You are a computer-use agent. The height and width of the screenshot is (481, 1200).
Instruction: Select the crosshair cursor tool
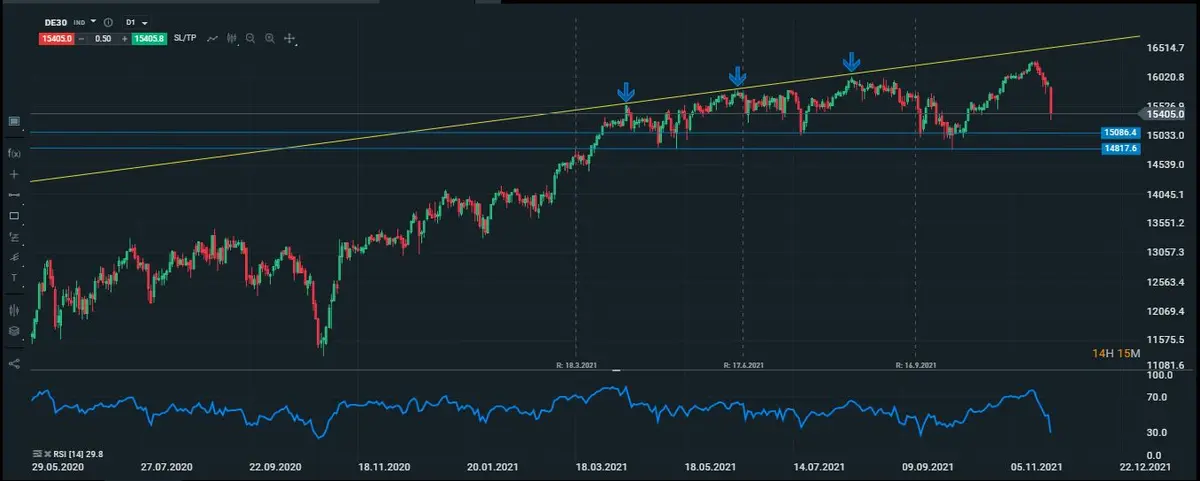pos(289,39)
